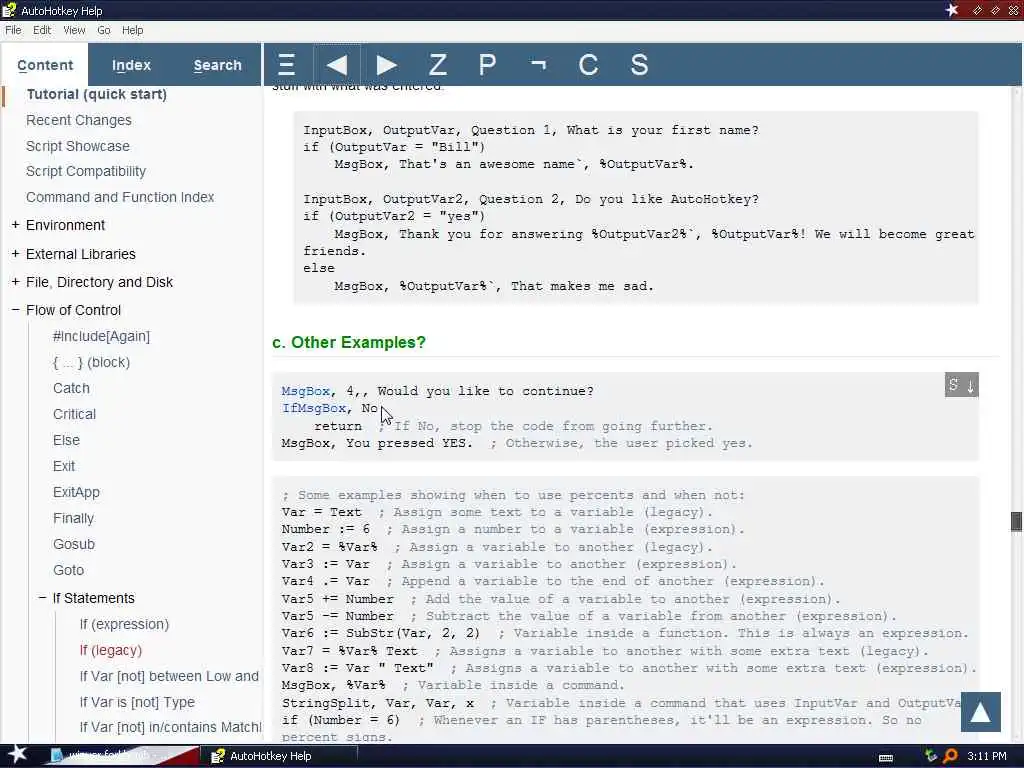1024x768 pixels.
Task: Click the 3:11 PM taskbar clock
Action: 987,756
